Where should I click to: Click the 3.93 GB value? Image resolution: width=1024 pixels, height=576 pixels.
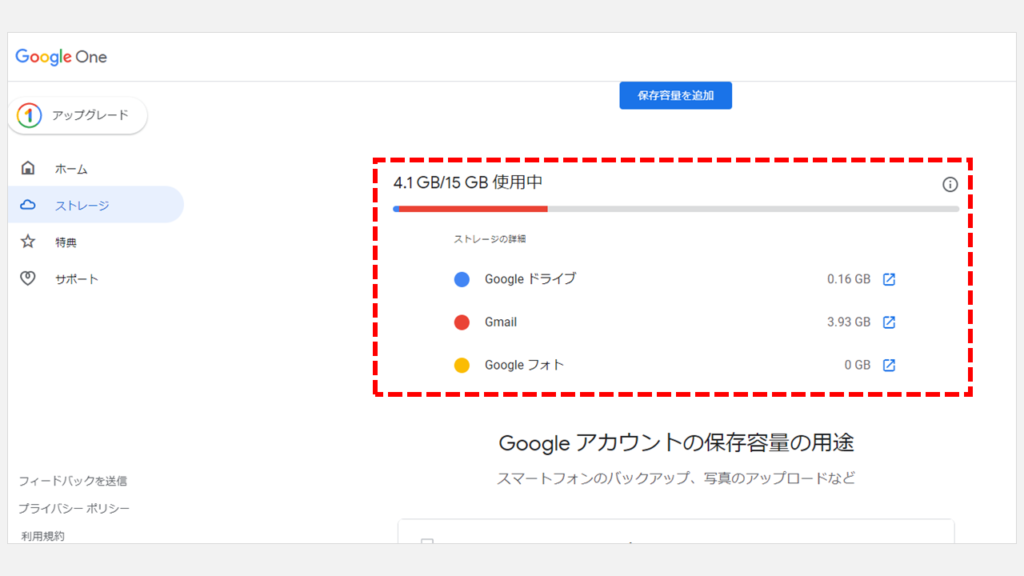[848, 322]
